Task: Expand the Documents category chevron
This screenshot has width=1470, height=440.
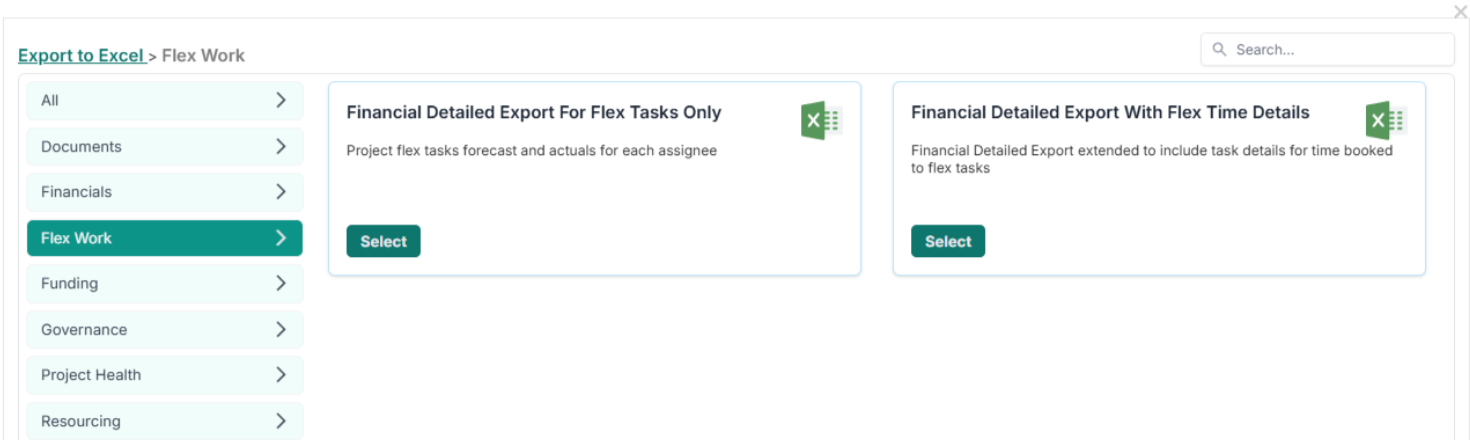Action: click(x=281, y=146)
